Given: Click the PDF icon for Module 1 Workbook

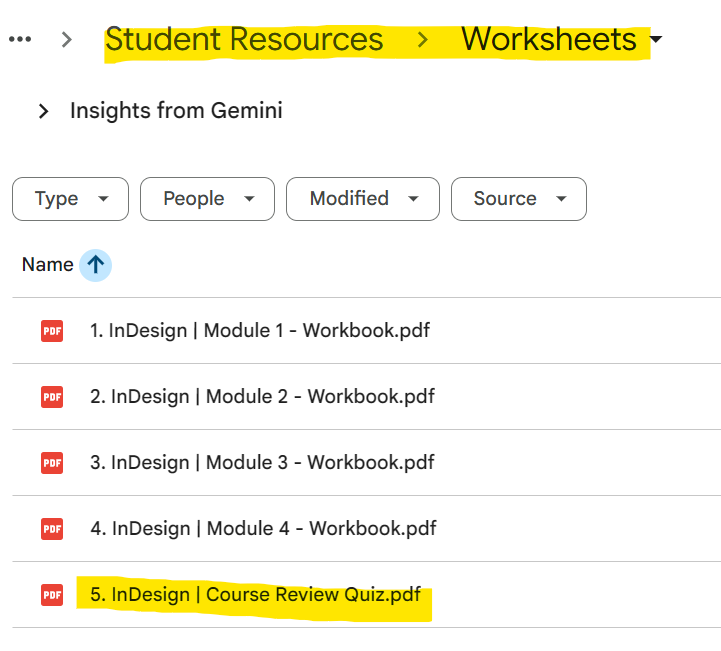Looking at the screenshot, I should coord(52,330).
